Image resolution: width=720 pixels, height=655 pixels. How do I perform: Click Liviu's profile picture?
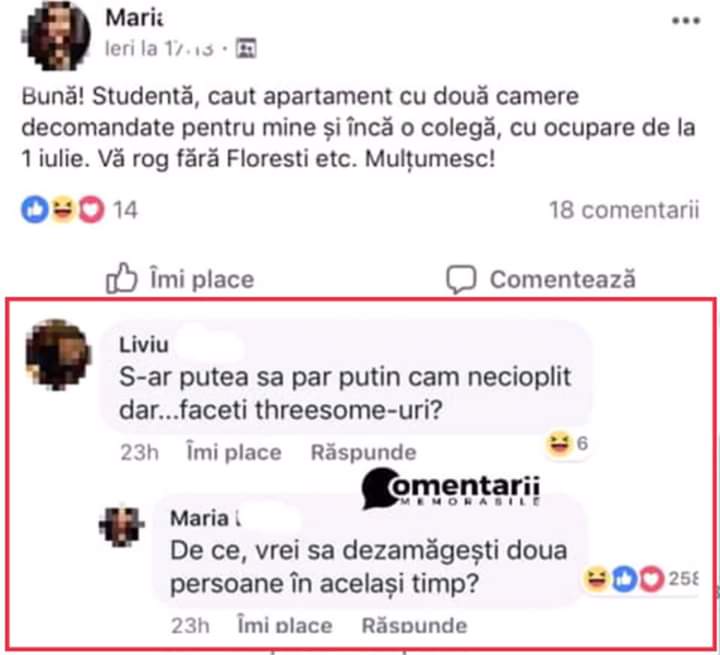(x=55, y=355)
